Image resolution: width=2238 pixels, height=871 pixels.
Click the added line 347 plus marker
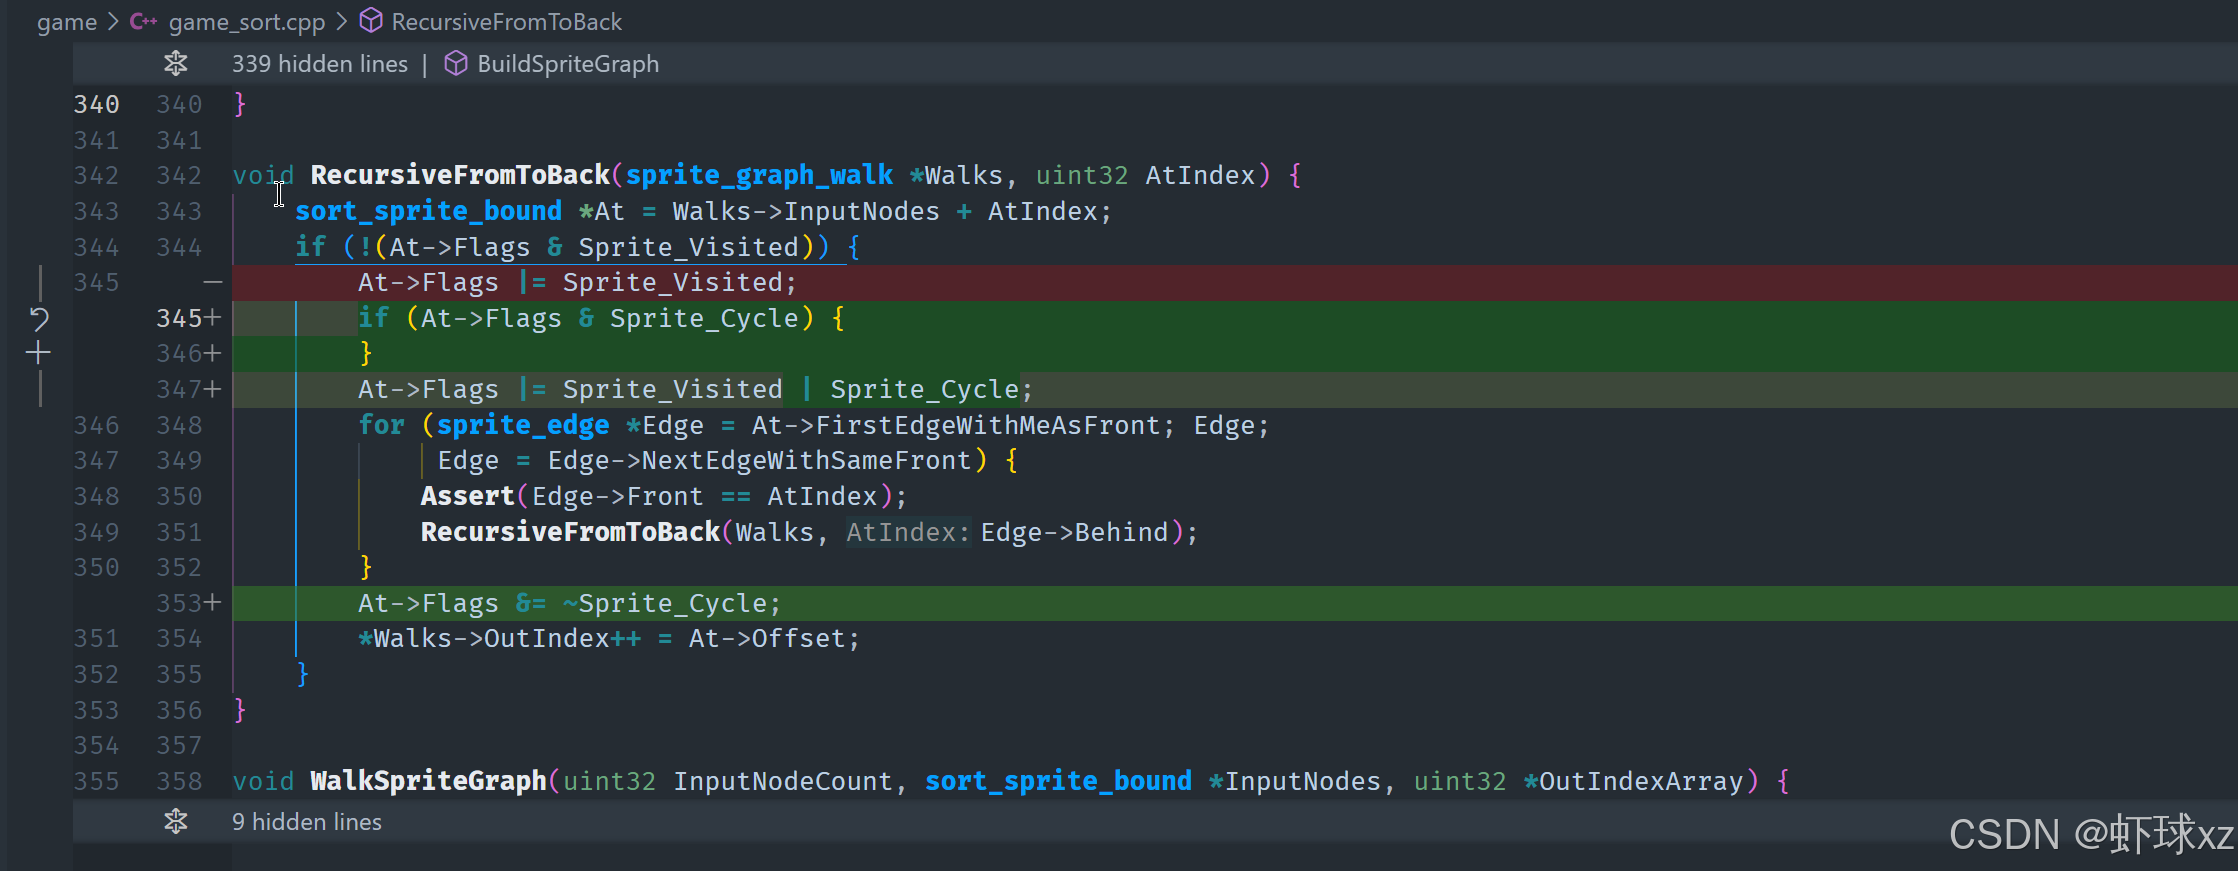(x=213, y=389)
